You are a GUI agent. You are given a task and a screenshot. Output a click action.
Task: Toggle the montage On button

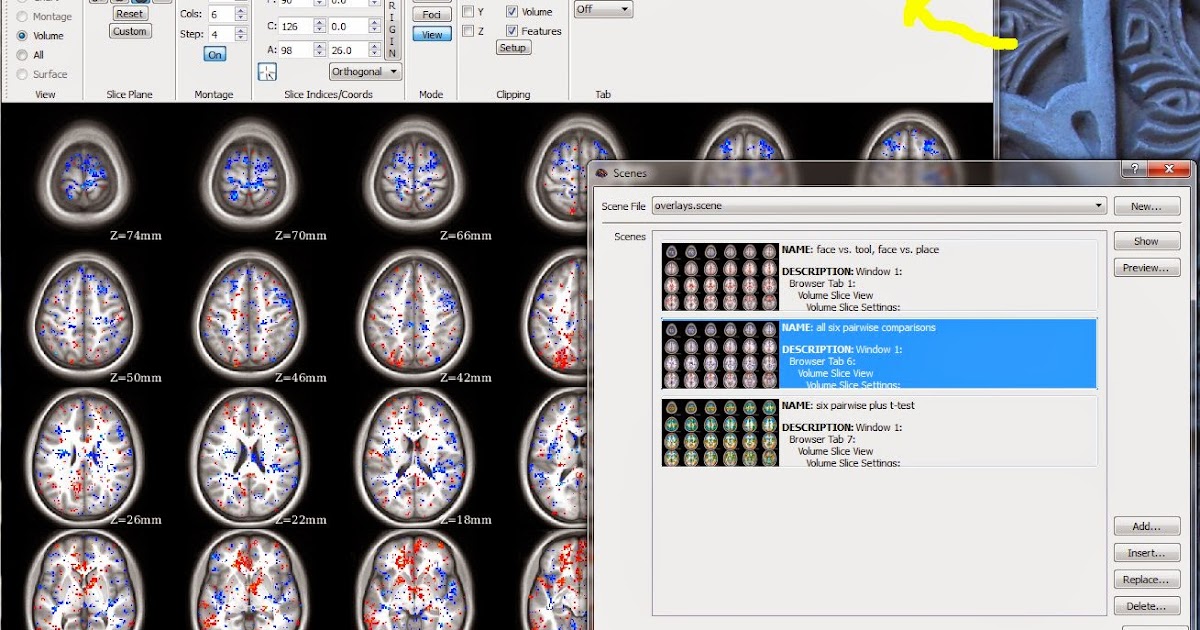[x=214, y=54]
